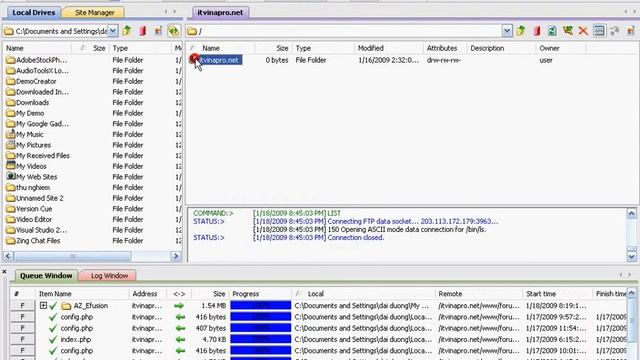Open the local path dropdown
Image resolution: width=640 pixels, height=360 pixels.
point(113,31)
